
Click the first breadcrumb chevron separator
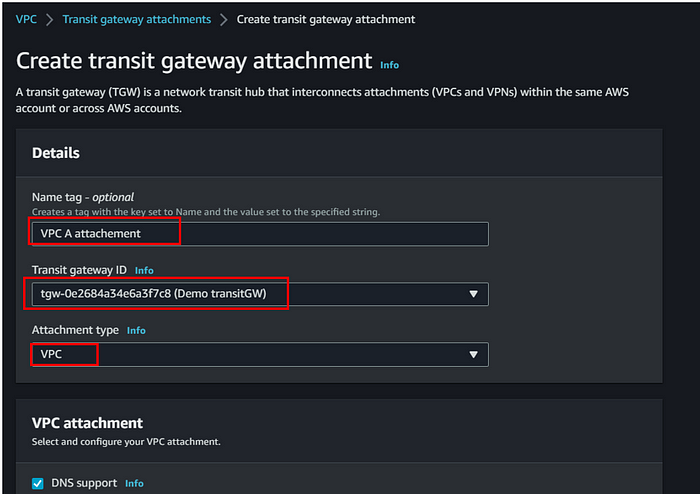click(x=50, y=20)
